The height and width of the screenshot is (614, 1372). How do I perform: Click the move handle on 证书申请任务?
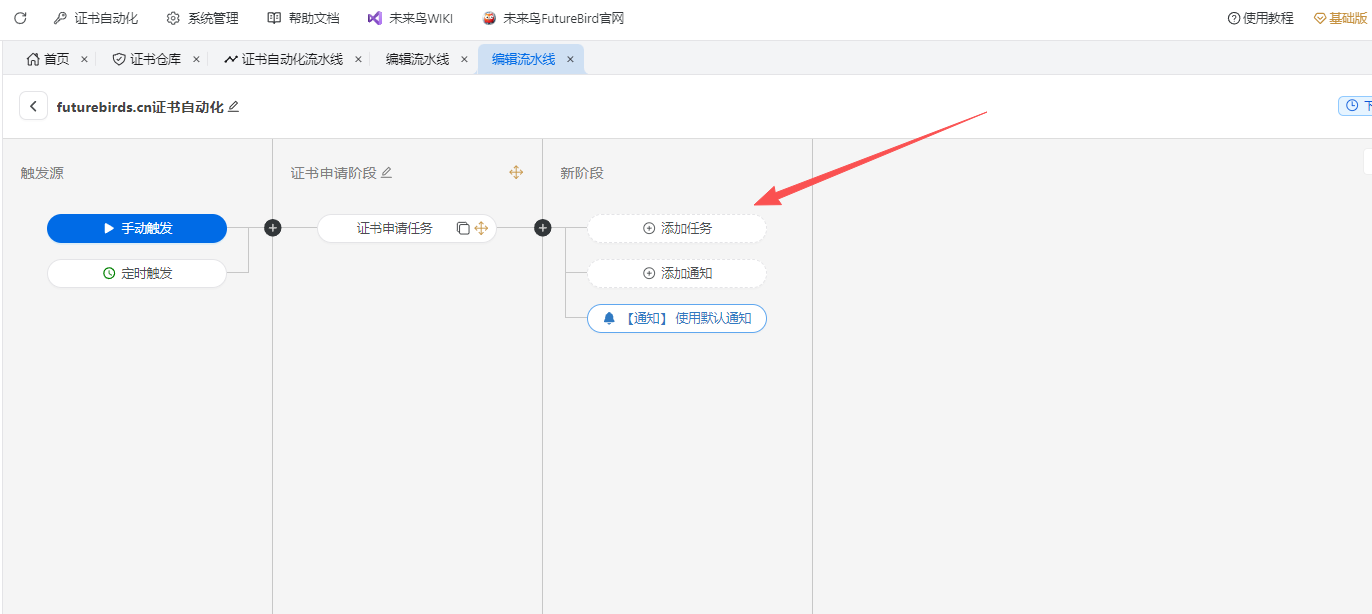click(x=481, y=228)
